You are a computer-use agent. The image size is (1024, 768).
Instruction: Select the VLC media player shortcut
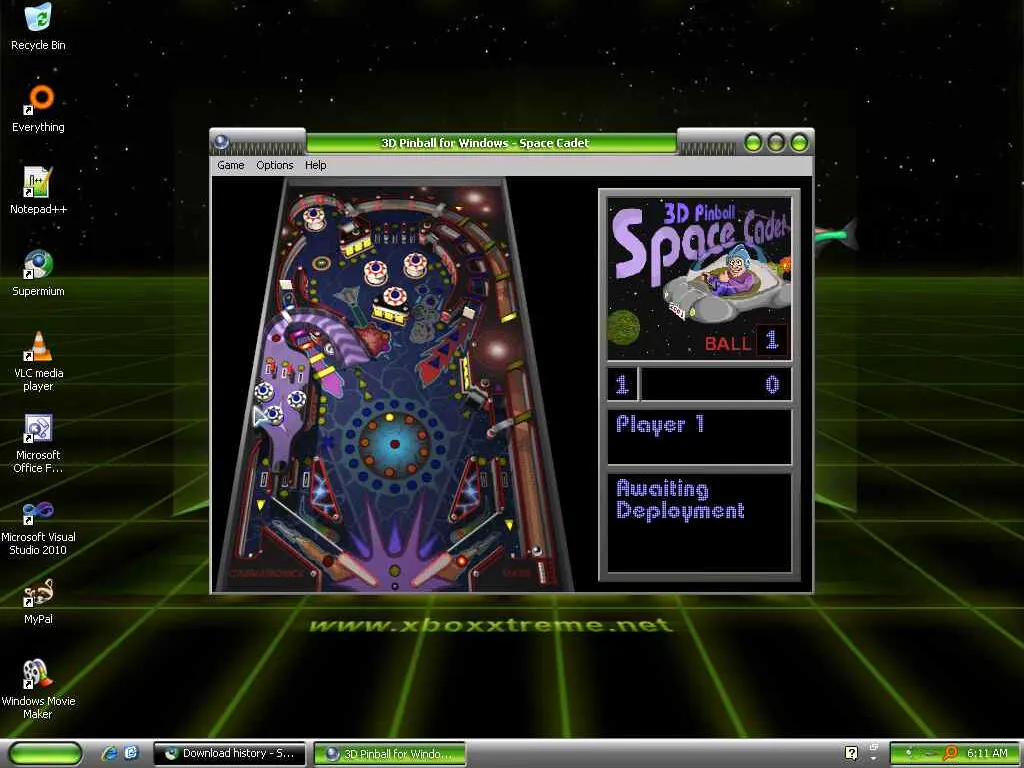pyautogui.click(x=38, y=361)
